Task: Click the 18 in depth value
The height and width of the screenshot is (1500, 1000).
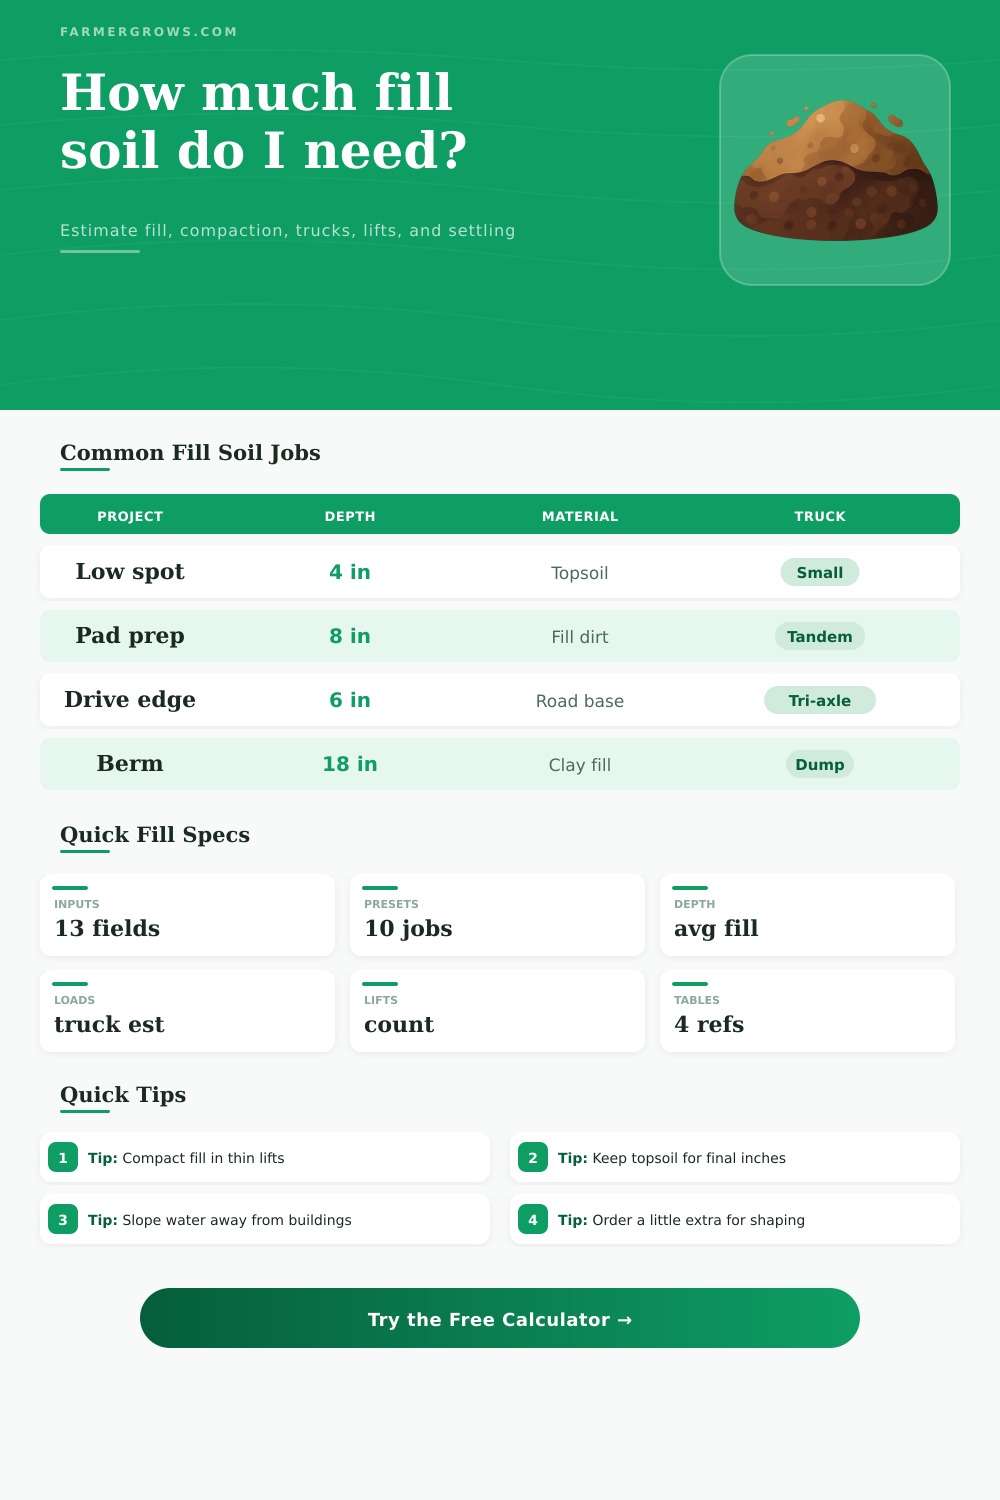Action: [x=350, y=764]
